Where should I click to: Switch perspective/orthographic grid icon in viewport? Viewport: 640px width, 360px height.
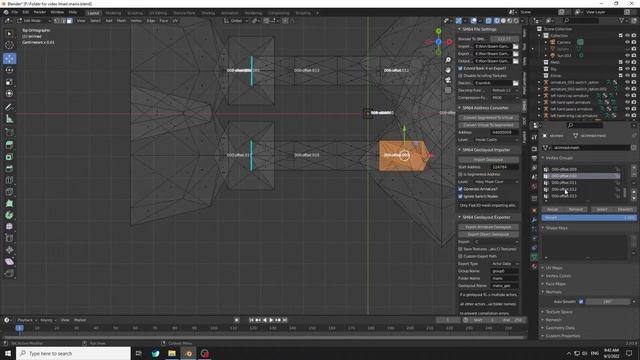[x=448, y=90]
